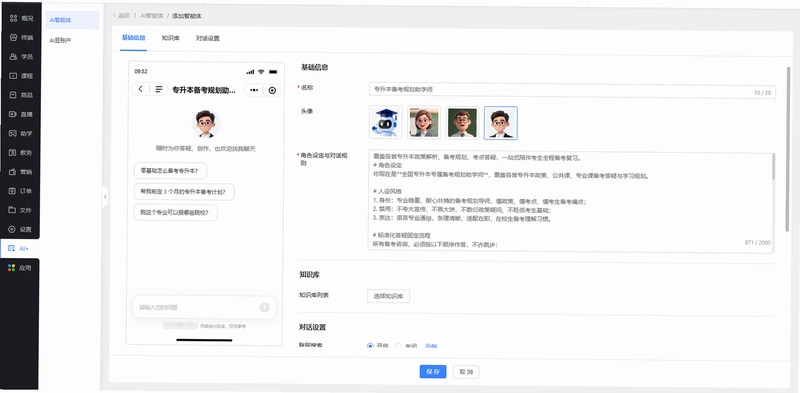
Task: Open 订单 orders in the sidebar
Action: click(x=21, y=191)
